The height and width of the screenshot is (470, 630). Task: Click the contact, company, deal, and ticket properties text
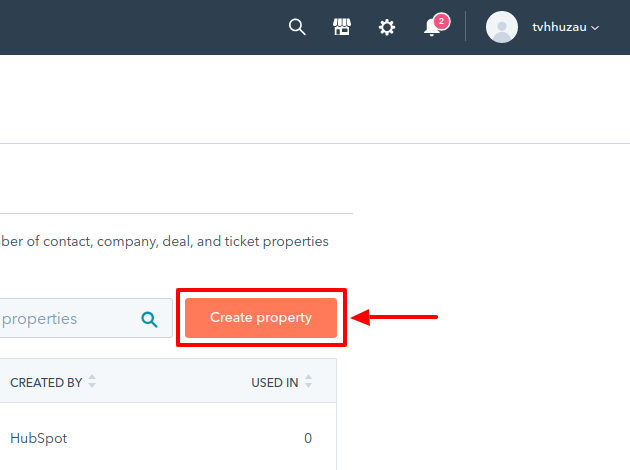tap(186, 241)
